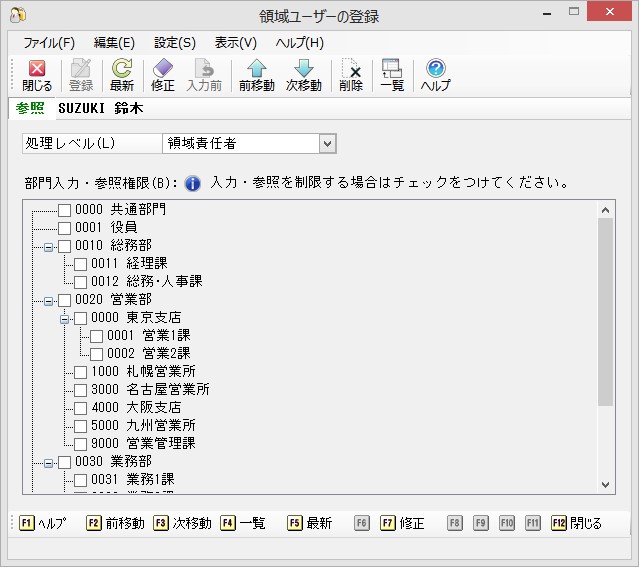Click the 前移動 up-arrow icon
This screenshot has height=567, width=639.
click(256, 69)
